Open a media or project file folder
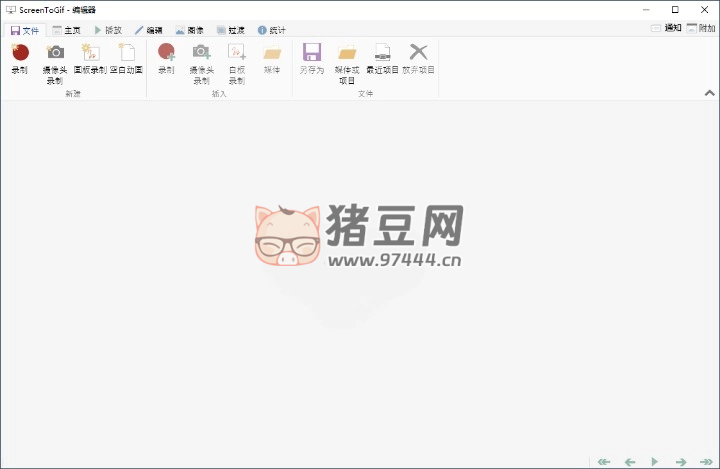This screenshot has width=720, height=469. [x=347, y=64]
